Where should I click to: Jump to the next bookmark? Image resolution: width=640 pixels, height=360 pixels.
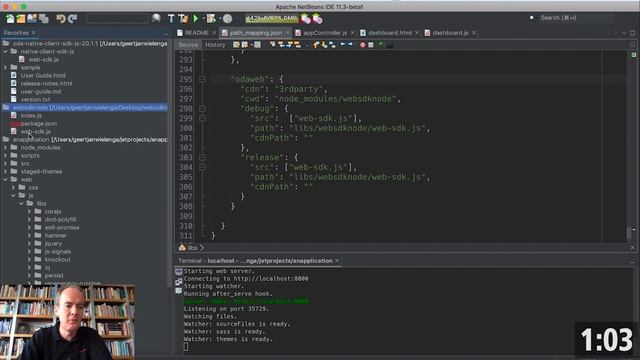(x=324, y=44)
